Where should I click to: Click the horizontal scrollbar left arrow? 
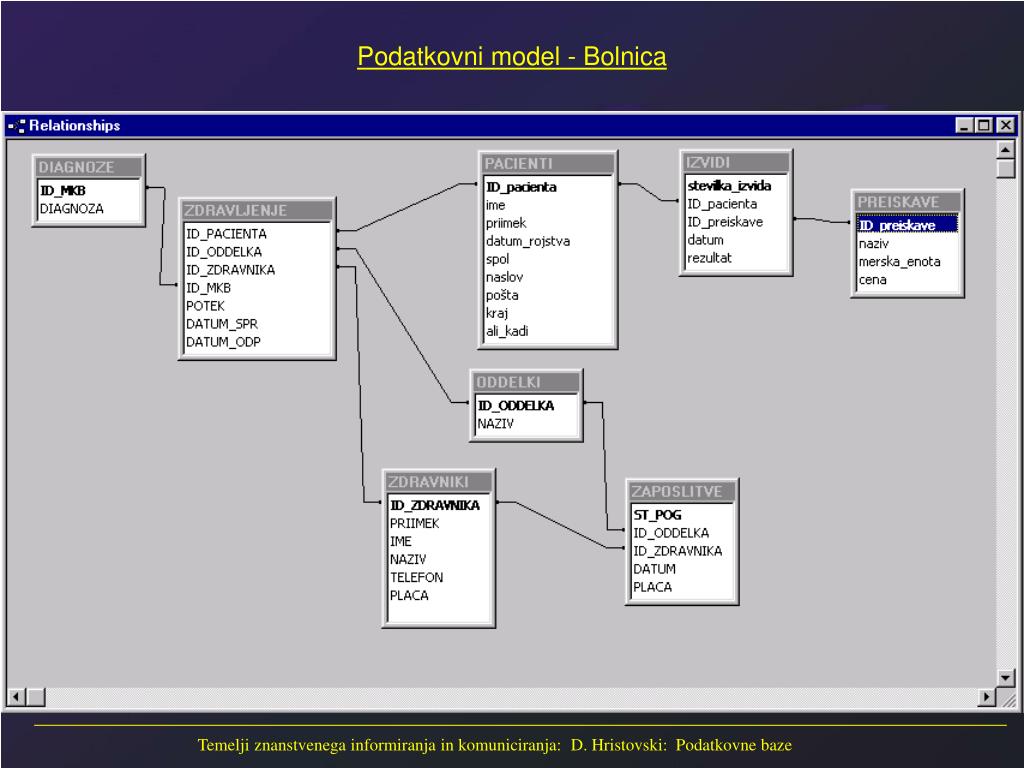tap(16, 697)
